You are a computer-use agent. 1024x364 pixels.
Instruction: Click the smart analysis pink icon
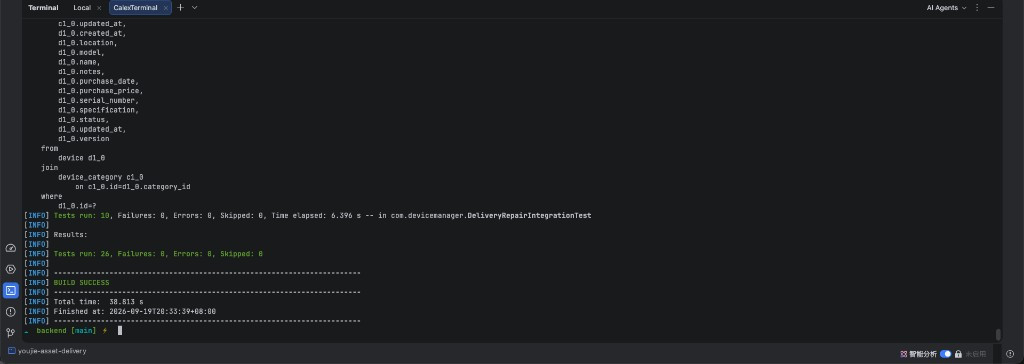(904, 354)
